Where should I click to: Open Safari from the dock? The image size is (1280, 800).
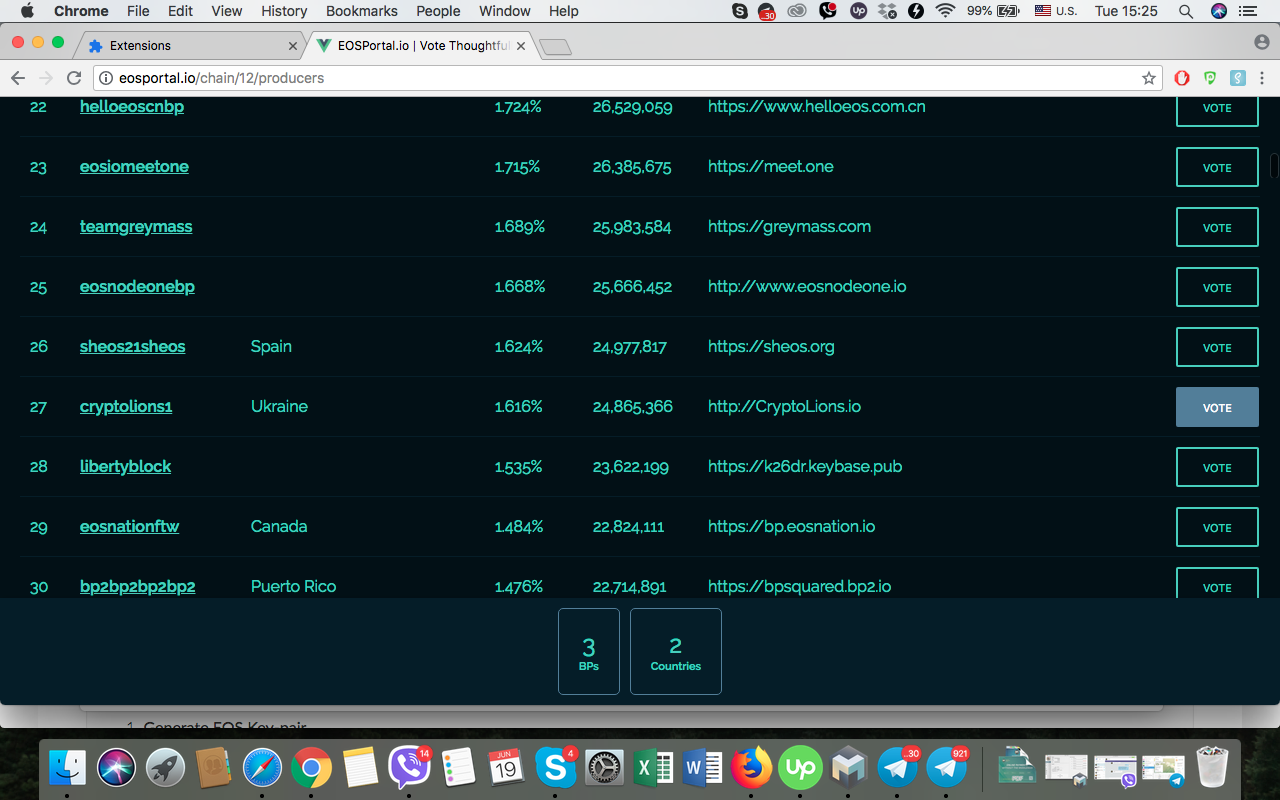click(x=263, y=768)
